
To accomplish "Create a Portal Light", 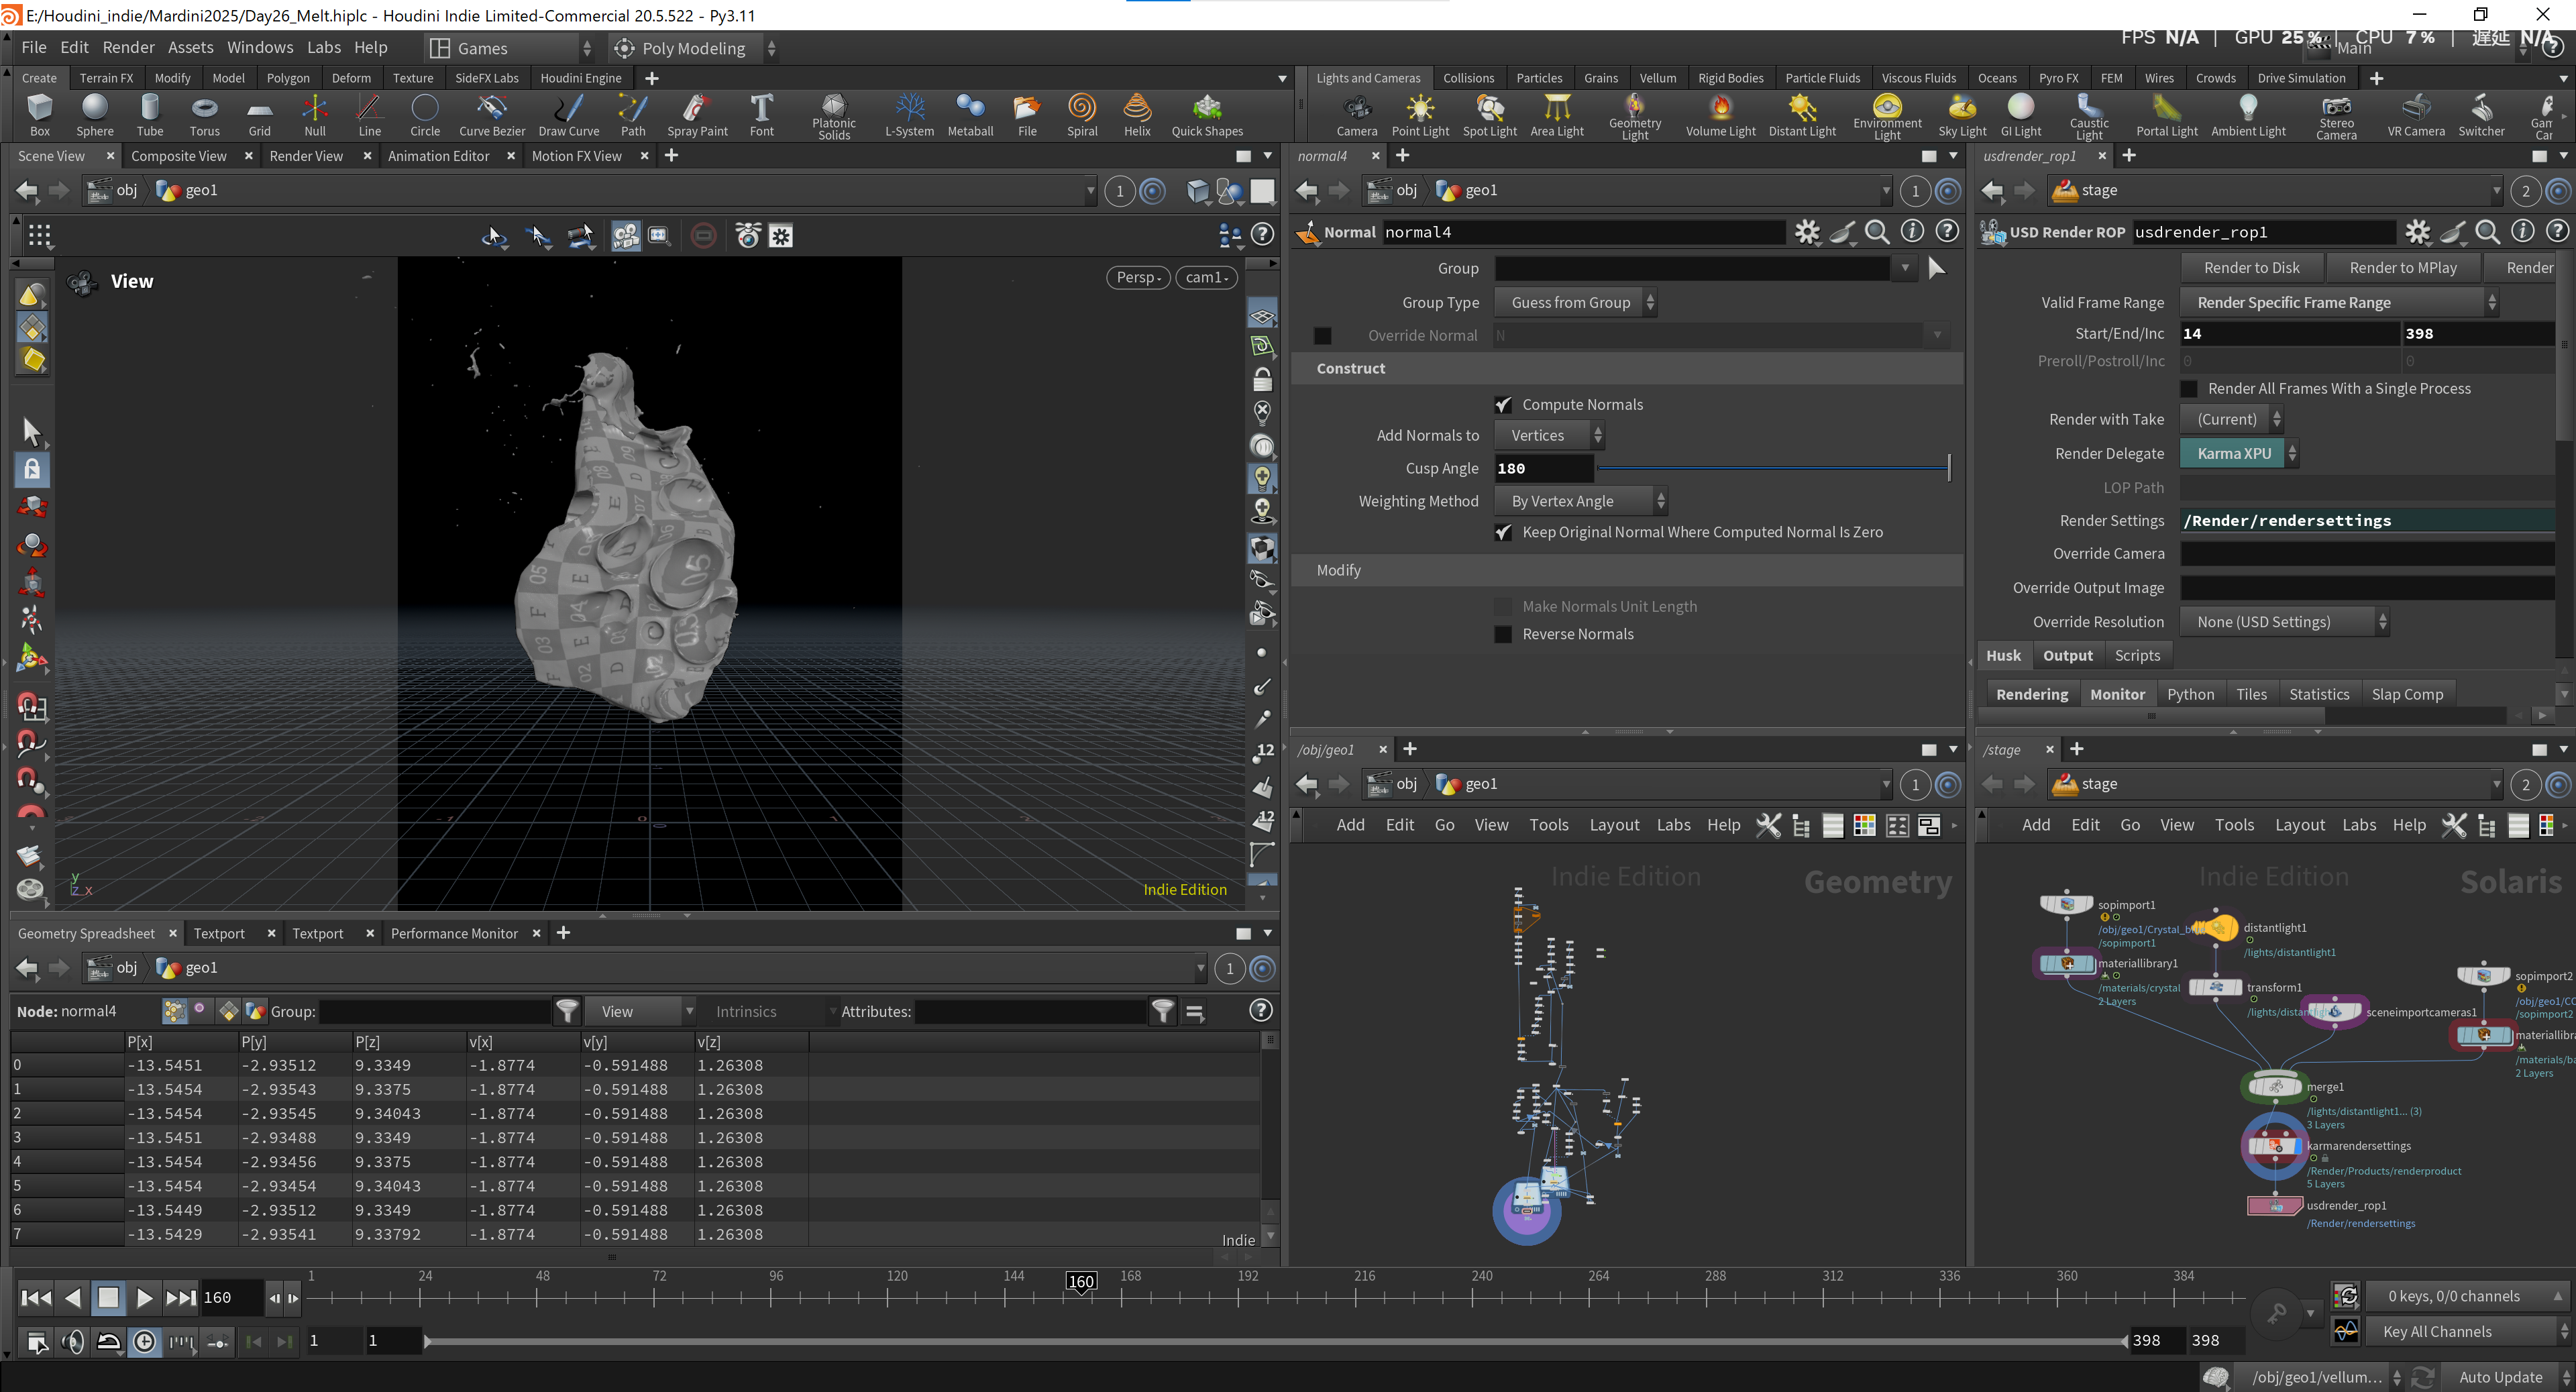I will [x=2167, y=115].
